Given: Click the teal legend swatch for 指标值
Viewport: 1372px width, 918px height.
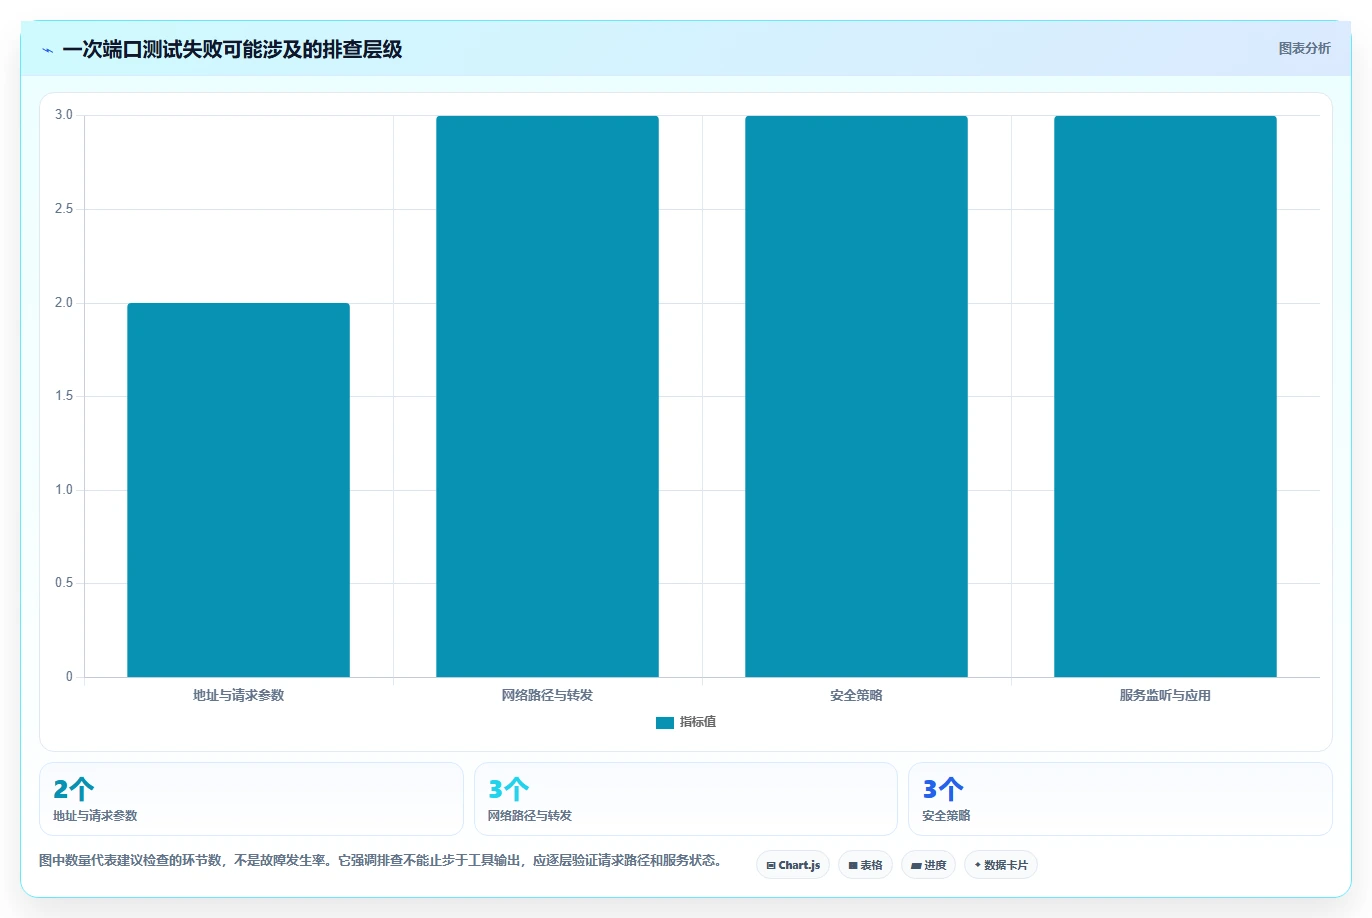Looking at the screenshot, I should pos(665,722).
